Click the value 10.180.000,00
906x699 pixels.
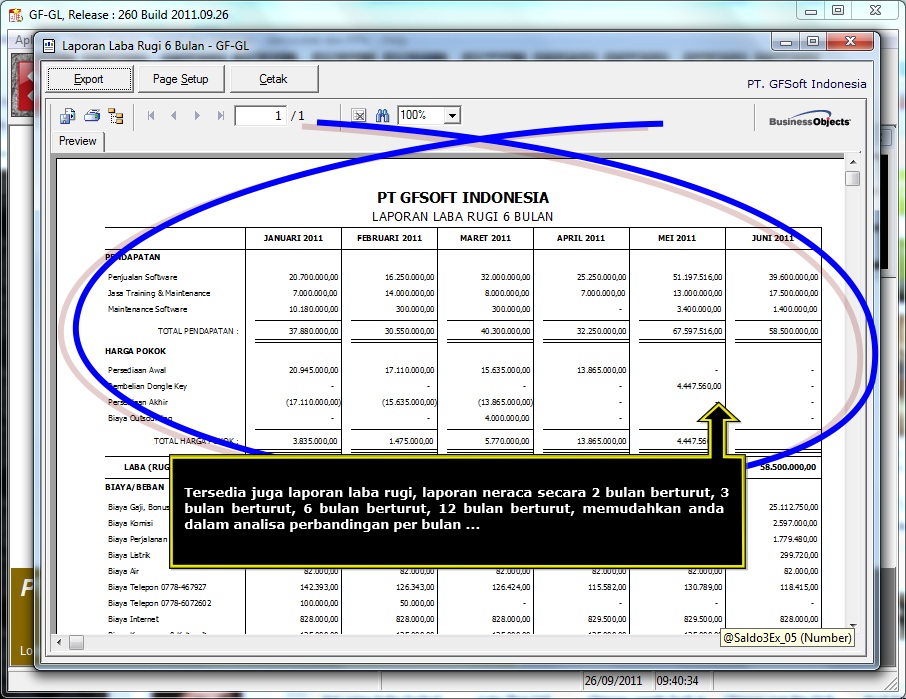click(313, 310)
